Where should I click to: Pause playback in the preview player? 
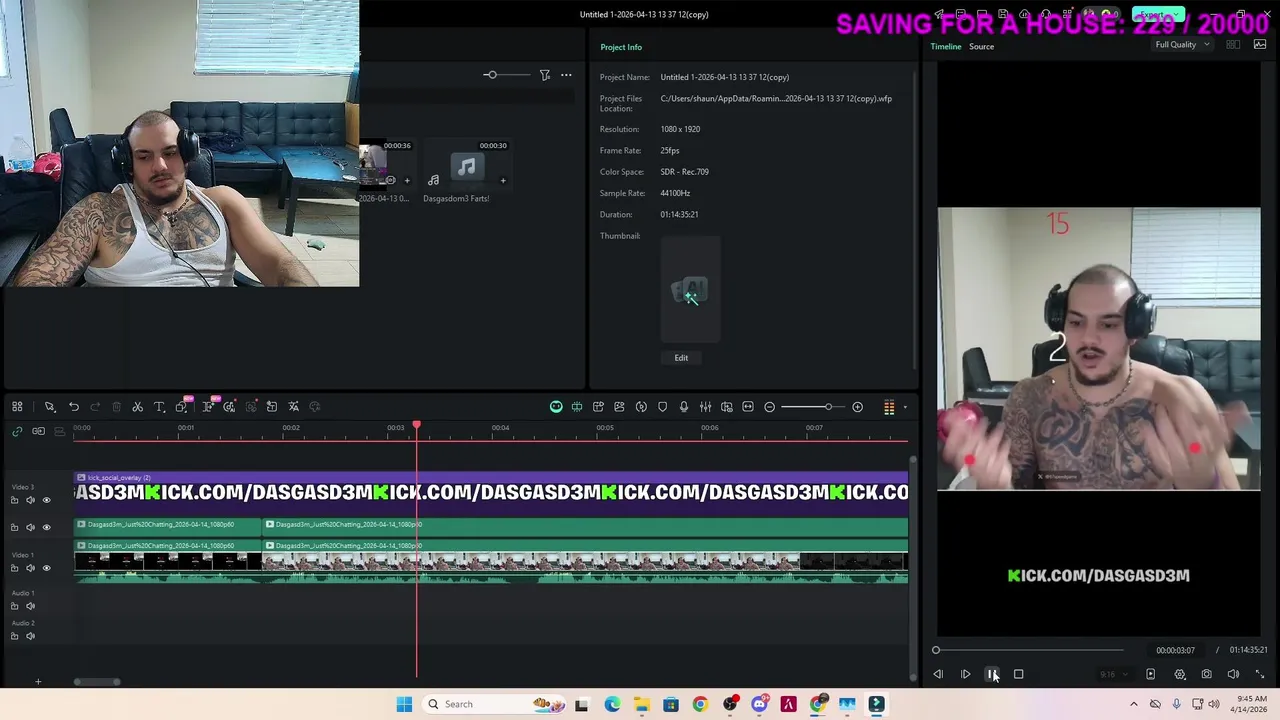pos(991,674)
